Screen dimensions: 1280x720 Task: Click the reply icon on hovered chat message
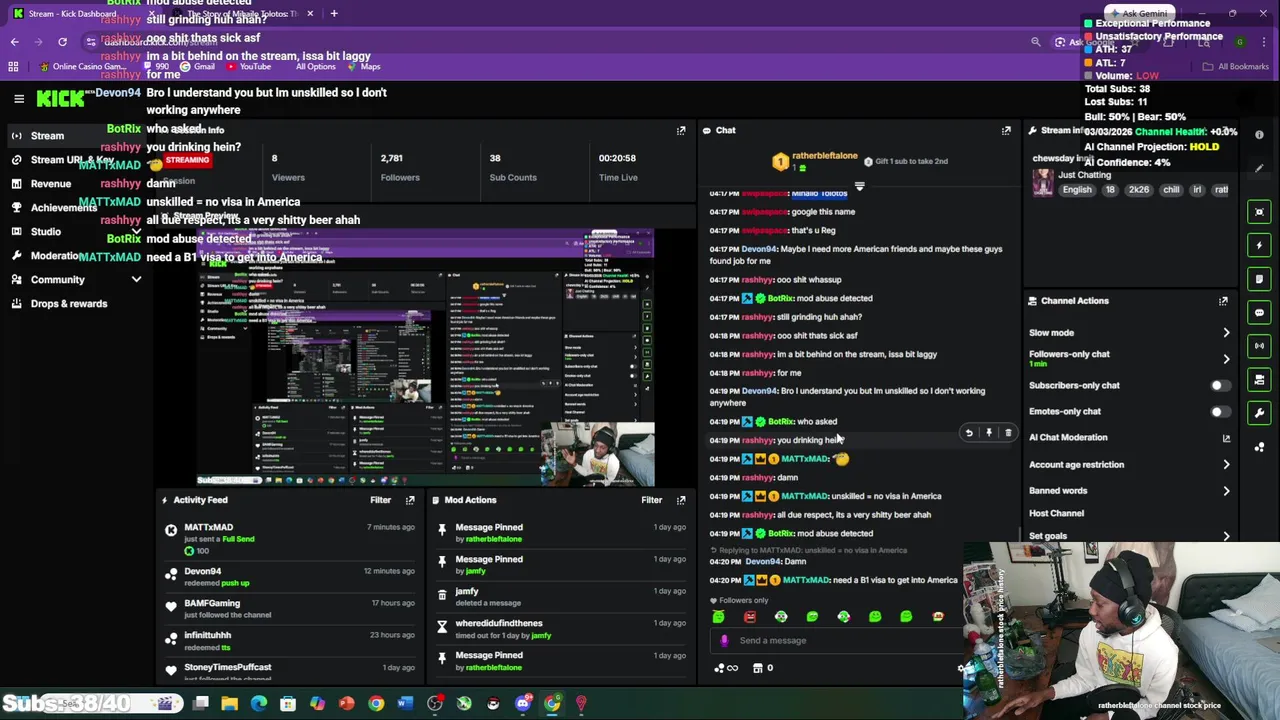968,433
